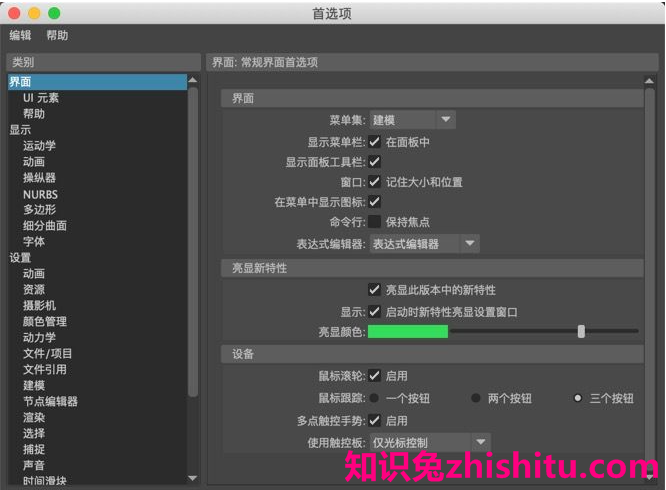Select 运动学 in category list
Screen dimensions: 666x490
point(39,146)
